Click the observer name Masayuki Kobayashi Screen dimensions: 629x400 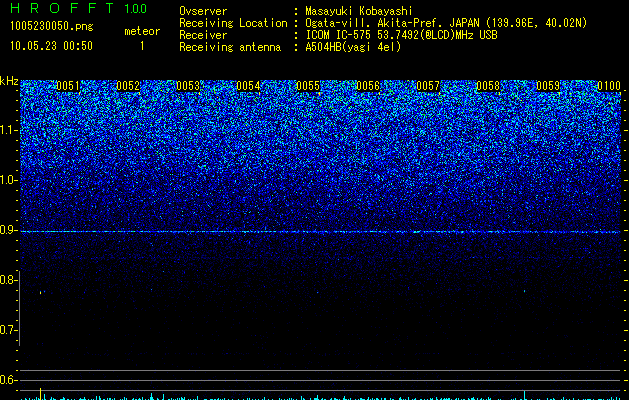click(x=359, y=11)
